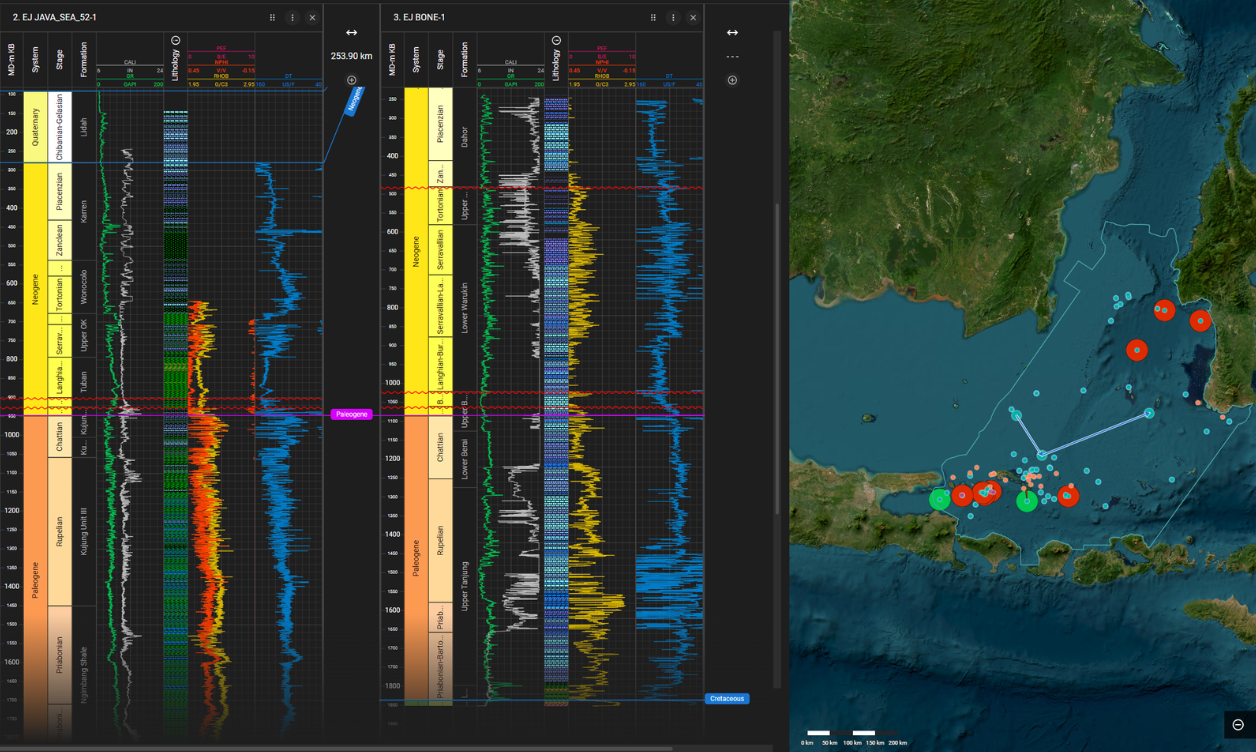Zoom out the map with minus button

click(x=1238, y=725)
